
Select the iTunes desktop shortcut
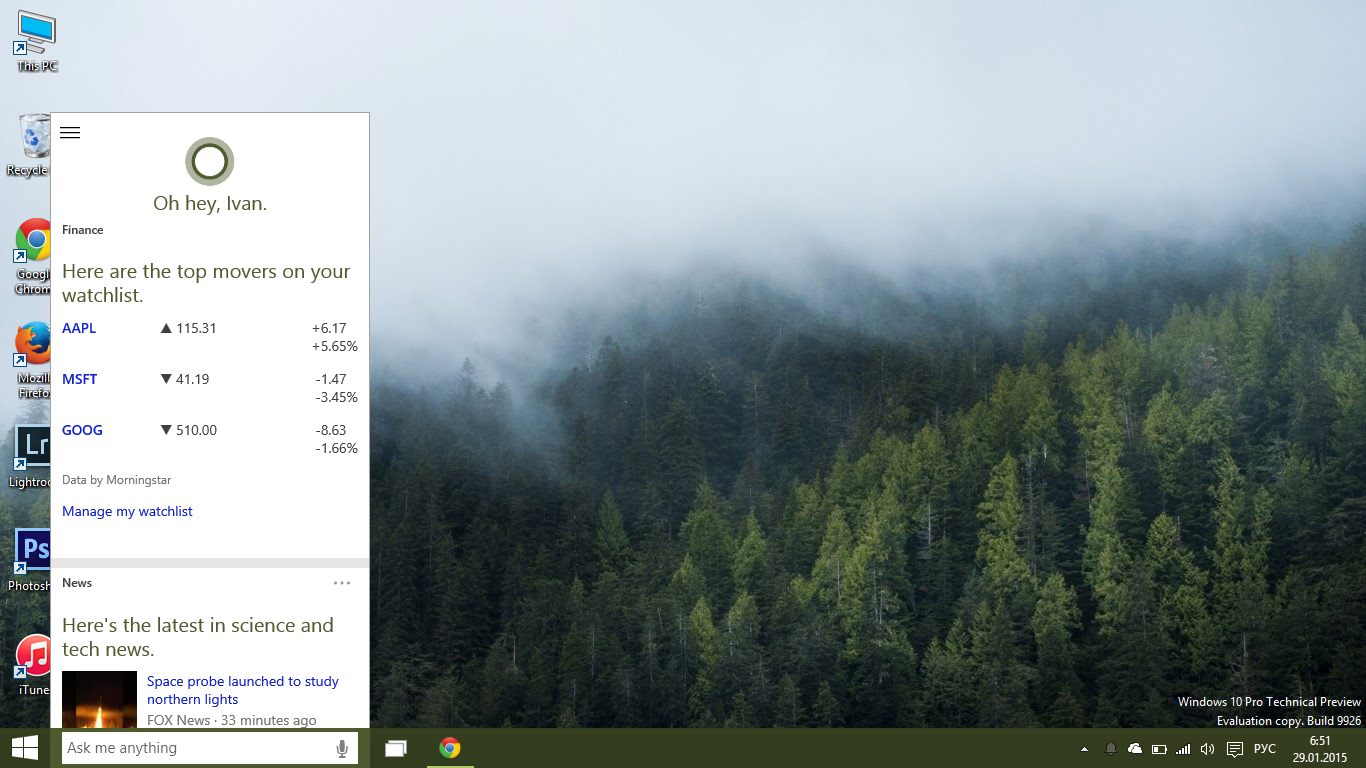coord(33,665)
